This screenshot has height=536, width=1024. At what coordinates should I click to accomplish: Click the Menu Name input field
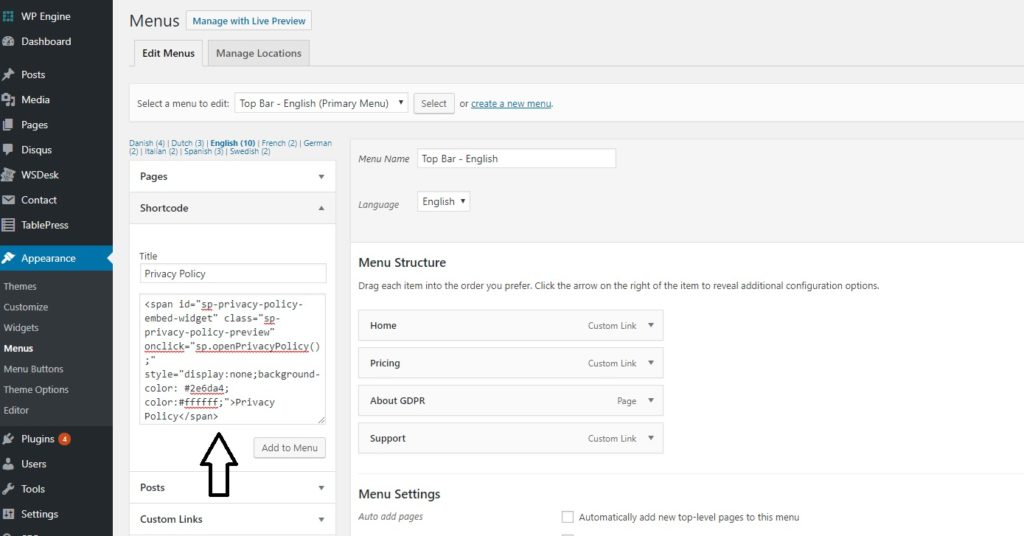(516, 159)
